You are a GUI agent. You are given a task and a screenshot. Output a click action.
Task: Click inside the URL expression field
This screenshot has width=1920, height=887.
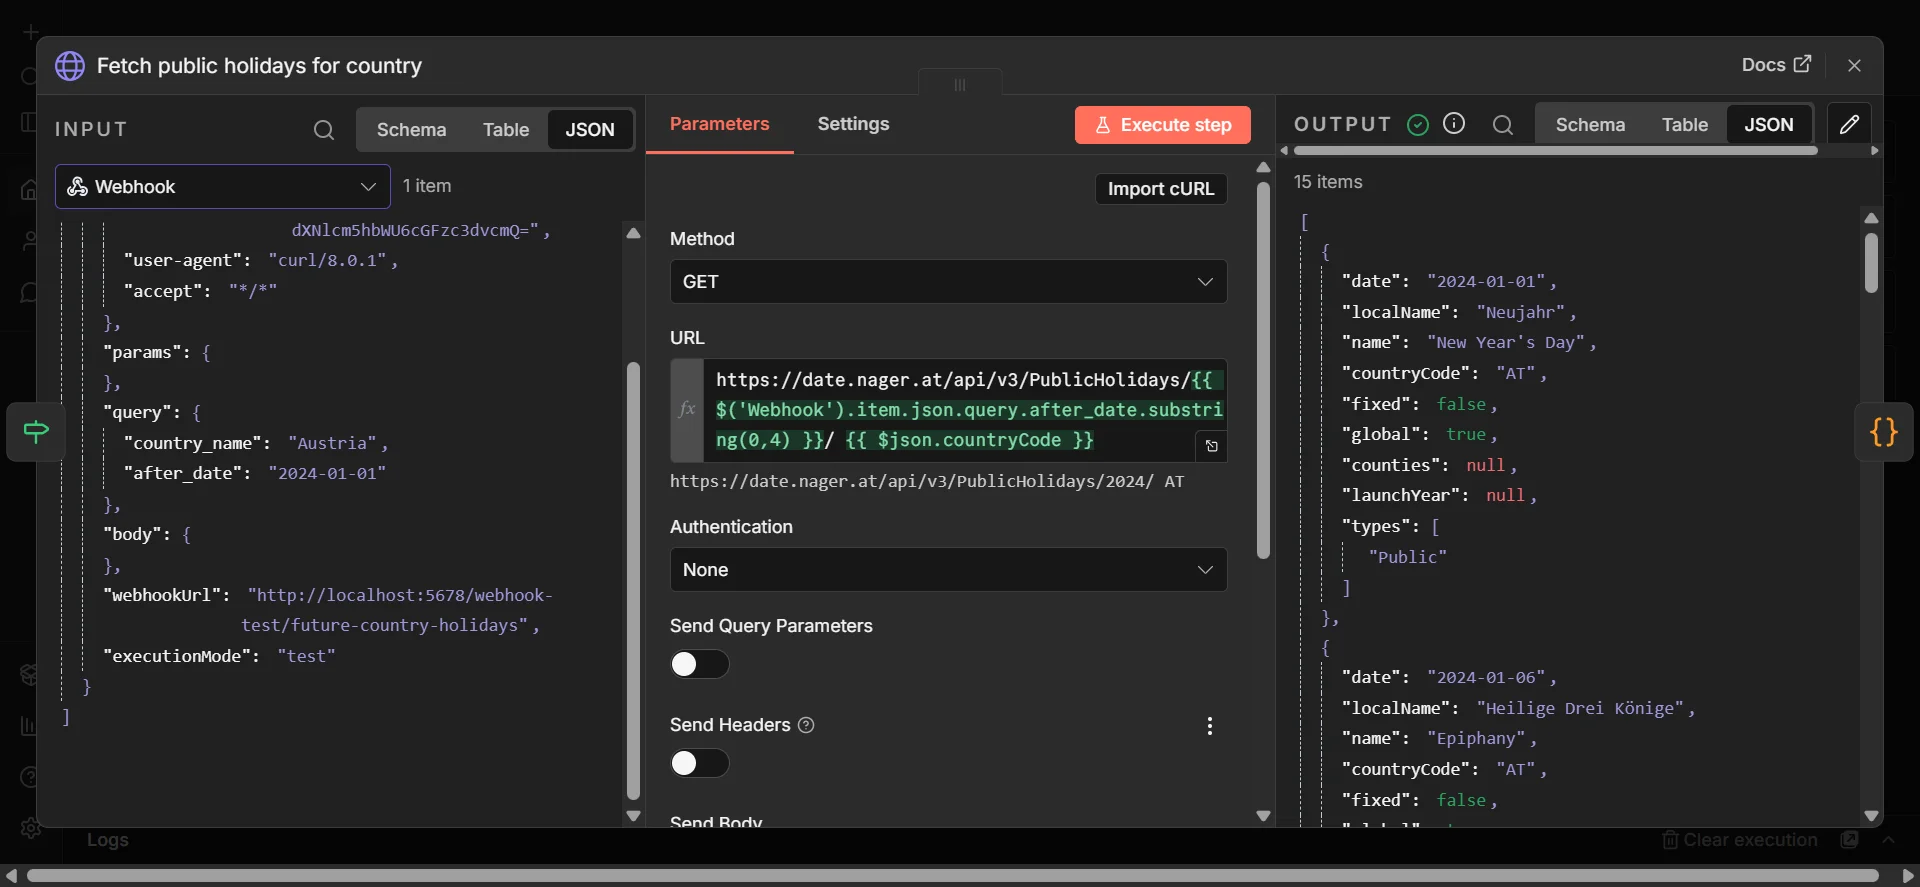coord(965,410)
